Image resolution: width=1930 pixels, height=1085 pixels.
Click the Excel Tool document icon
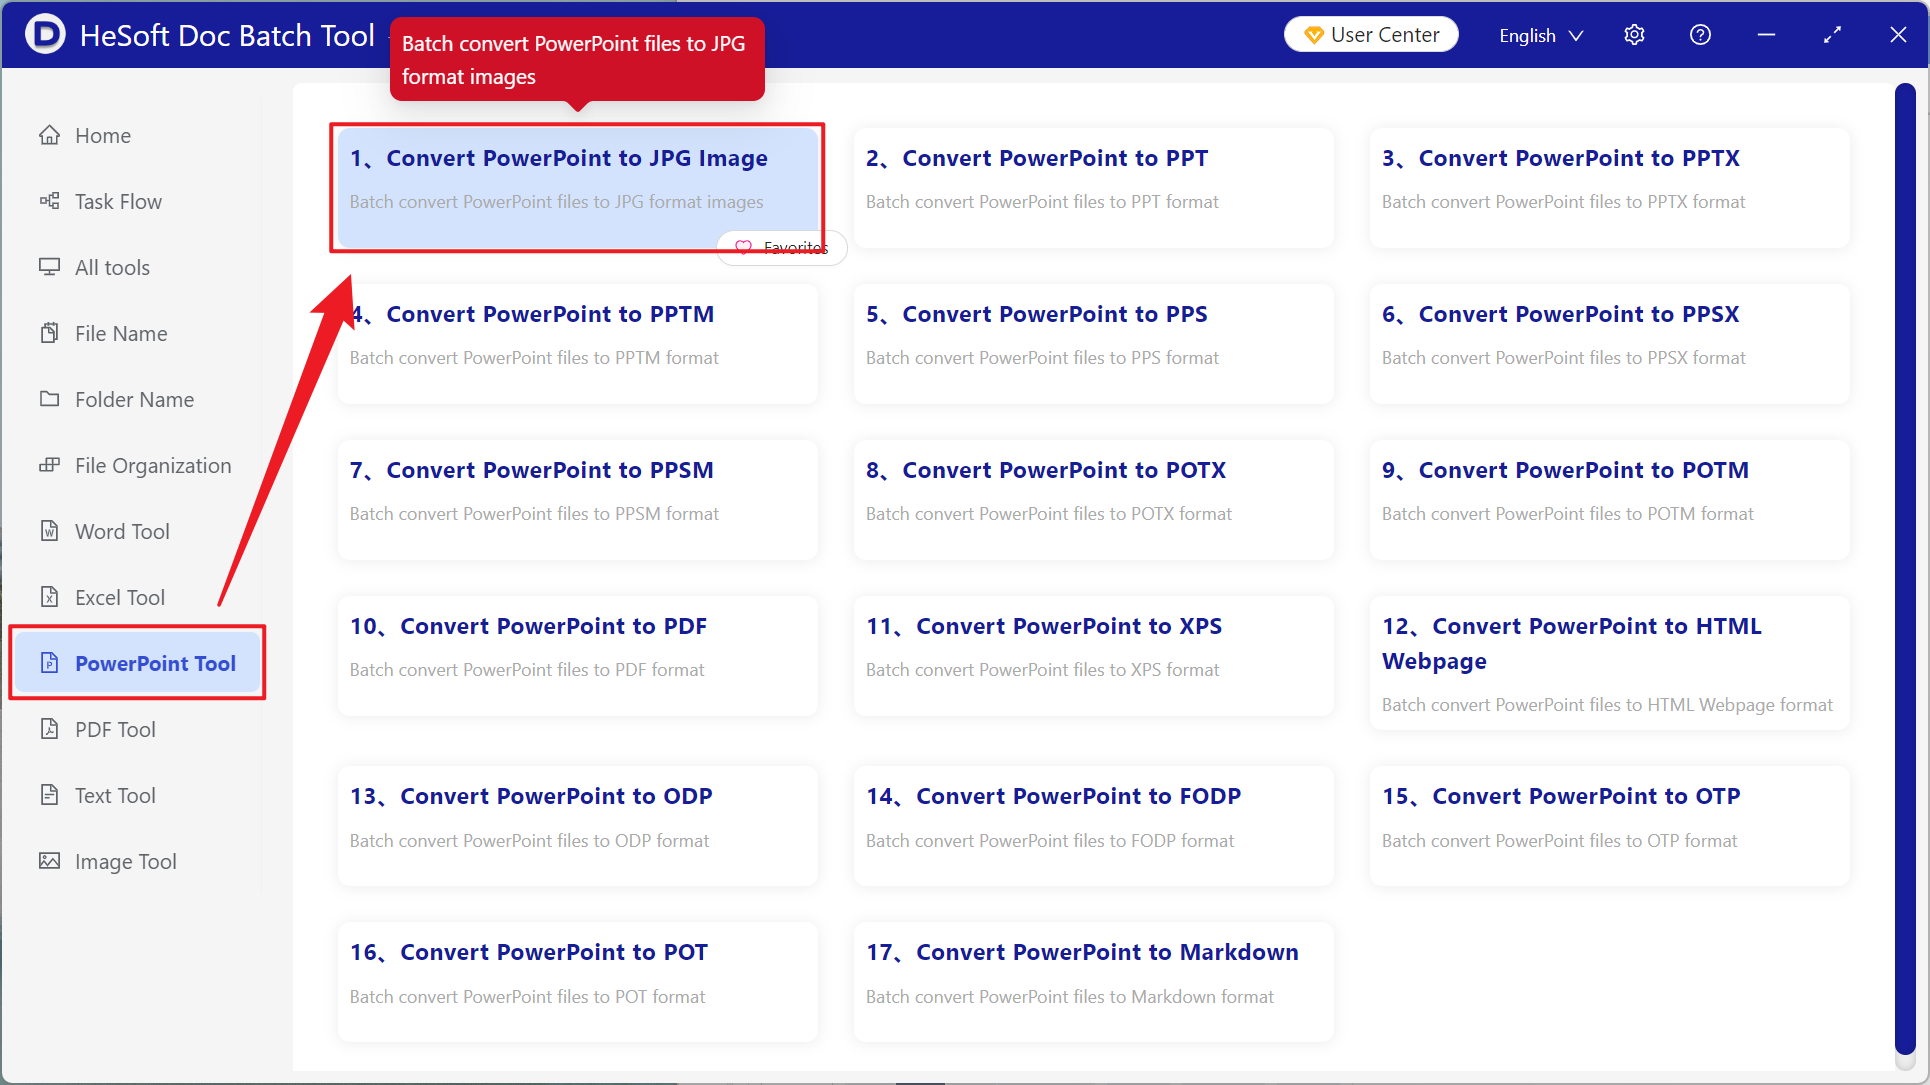(x=49, y=597)
